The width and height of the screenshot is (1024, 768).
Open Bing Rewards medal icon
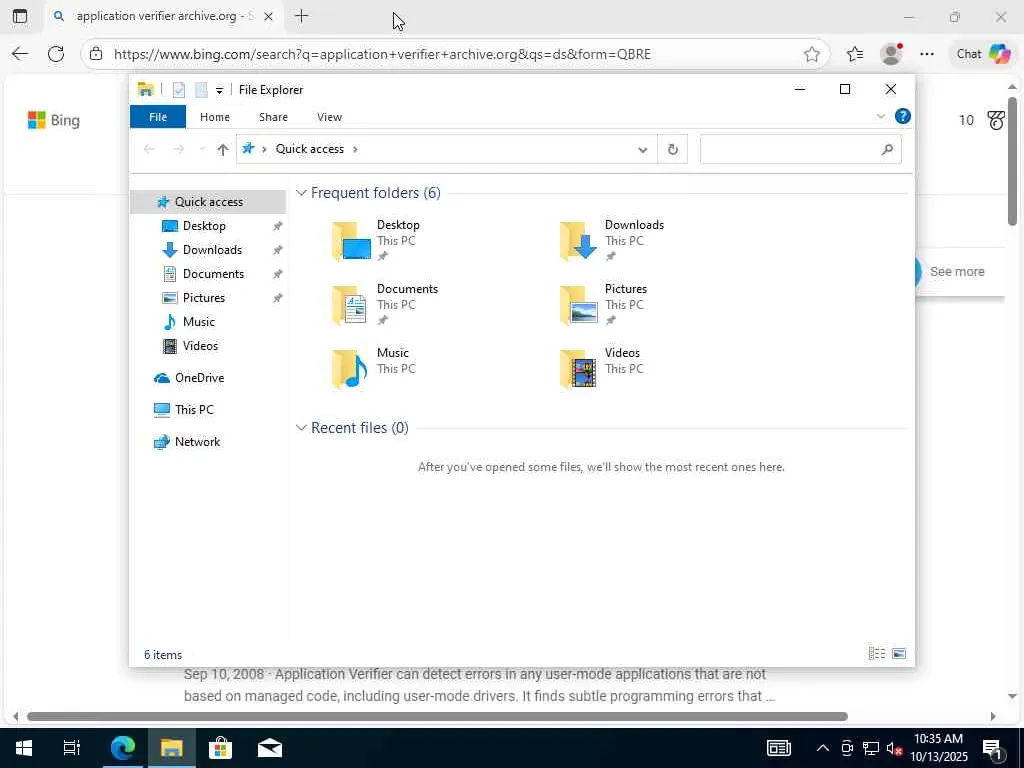click(x=996, y=120)
